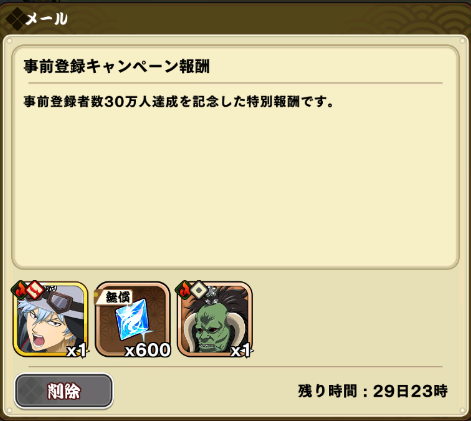Viewport: 471px width, 421px height.
Task: Tap the 削除 delete button
Action: point(64,391)
